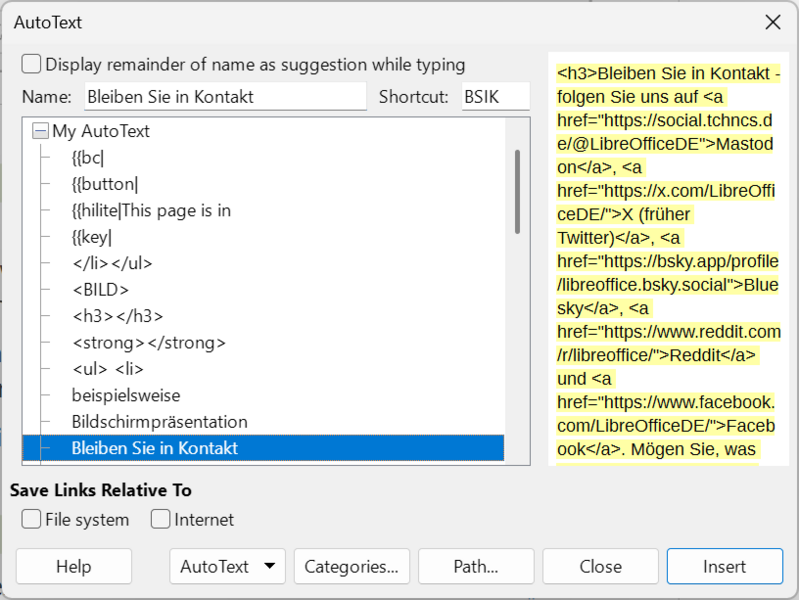
Task: Insert the selected AutoText entry
Action: coord(725,566)
